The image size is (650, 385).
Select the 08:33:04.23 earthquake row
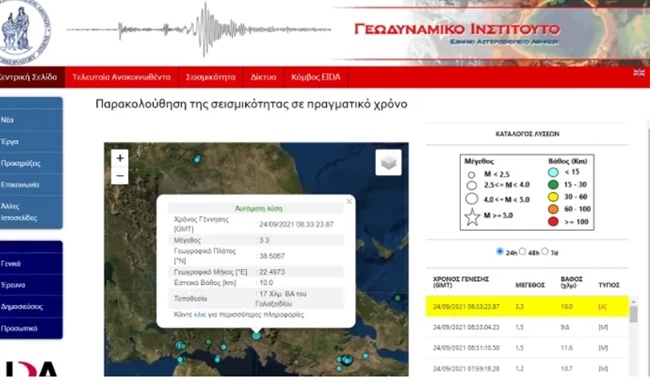pos(527,327)
